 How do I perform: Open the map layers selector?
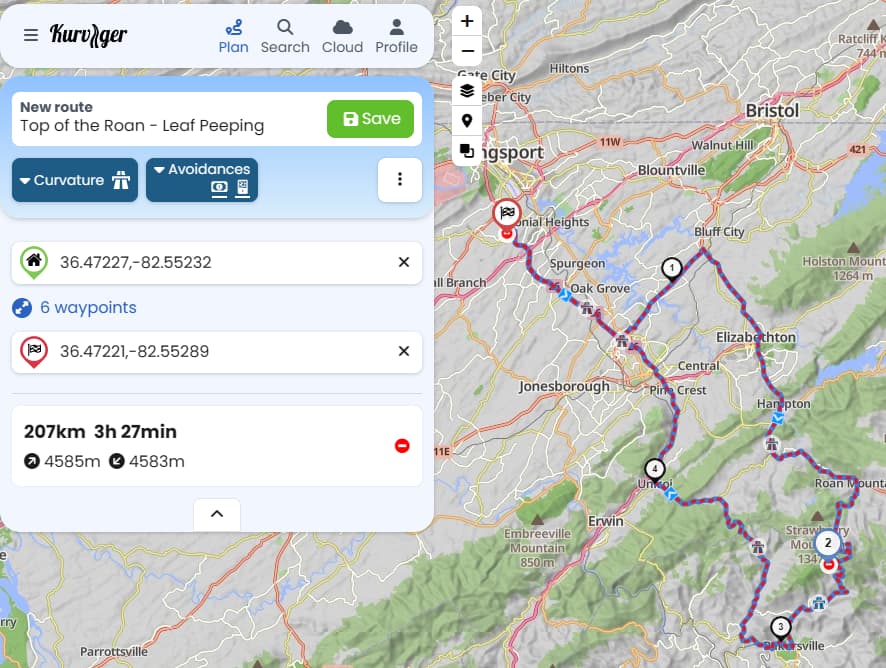coord(467,91)
